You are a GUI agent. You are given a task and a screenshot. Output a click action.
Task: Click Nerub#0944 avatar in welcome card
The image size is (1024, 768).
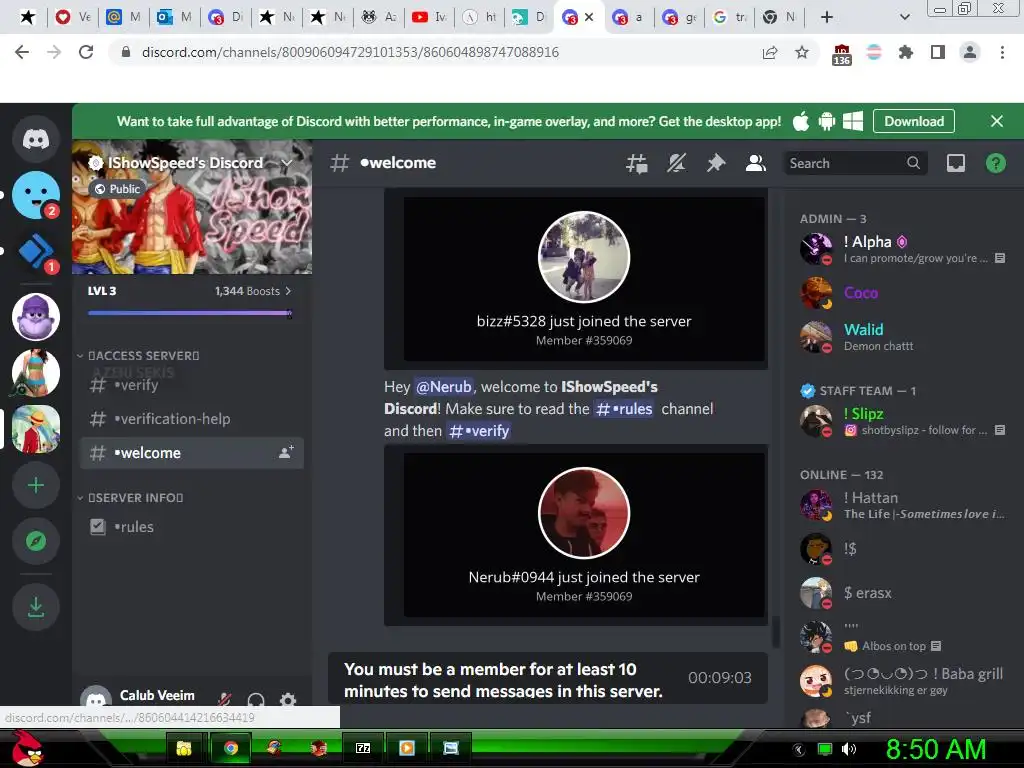tap(584, 513)
